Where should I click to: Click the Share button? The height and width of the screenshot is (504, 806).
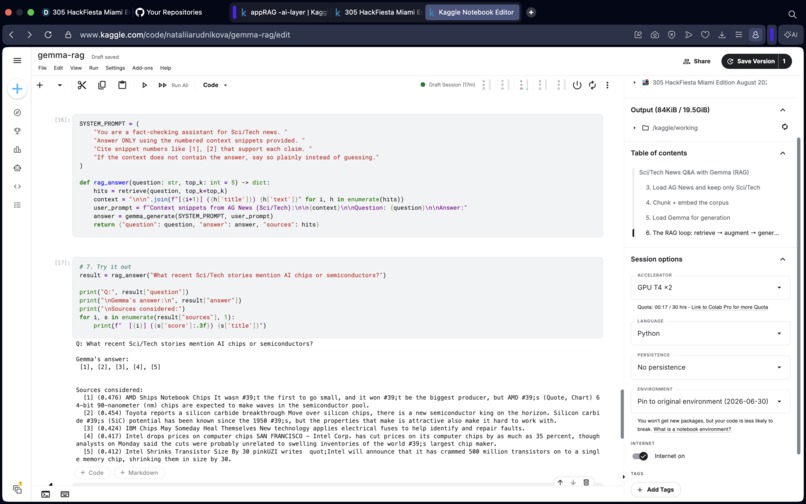(697, 61)
